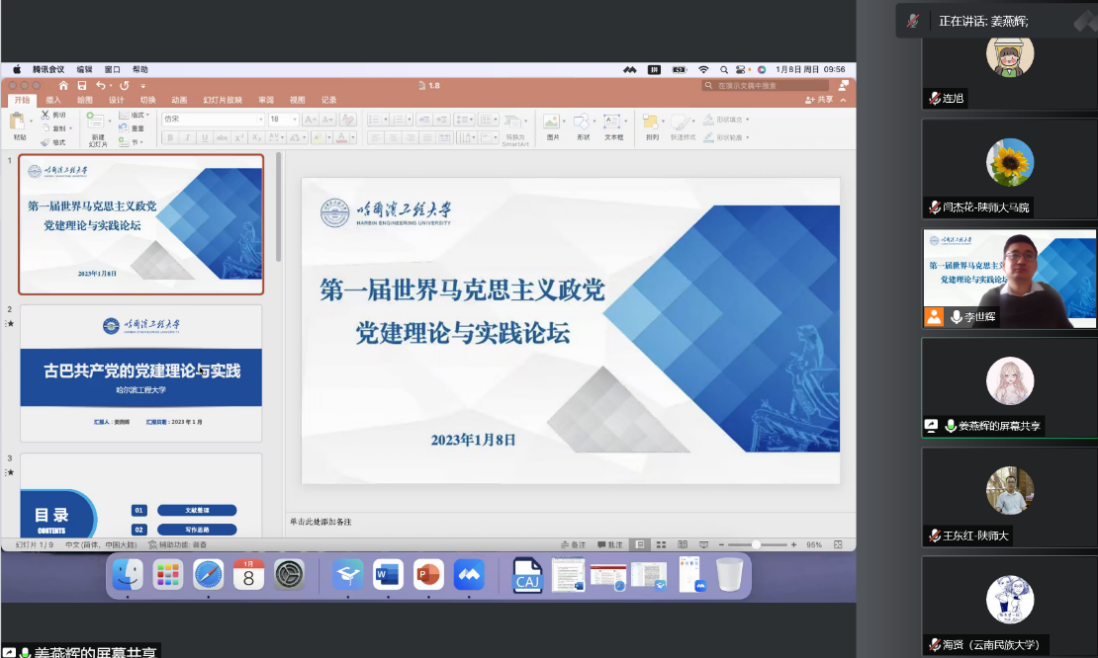Switch to the 插入 ribbon tab
The width and height of the screenshot is (1098, 658).
coord(53,100)
